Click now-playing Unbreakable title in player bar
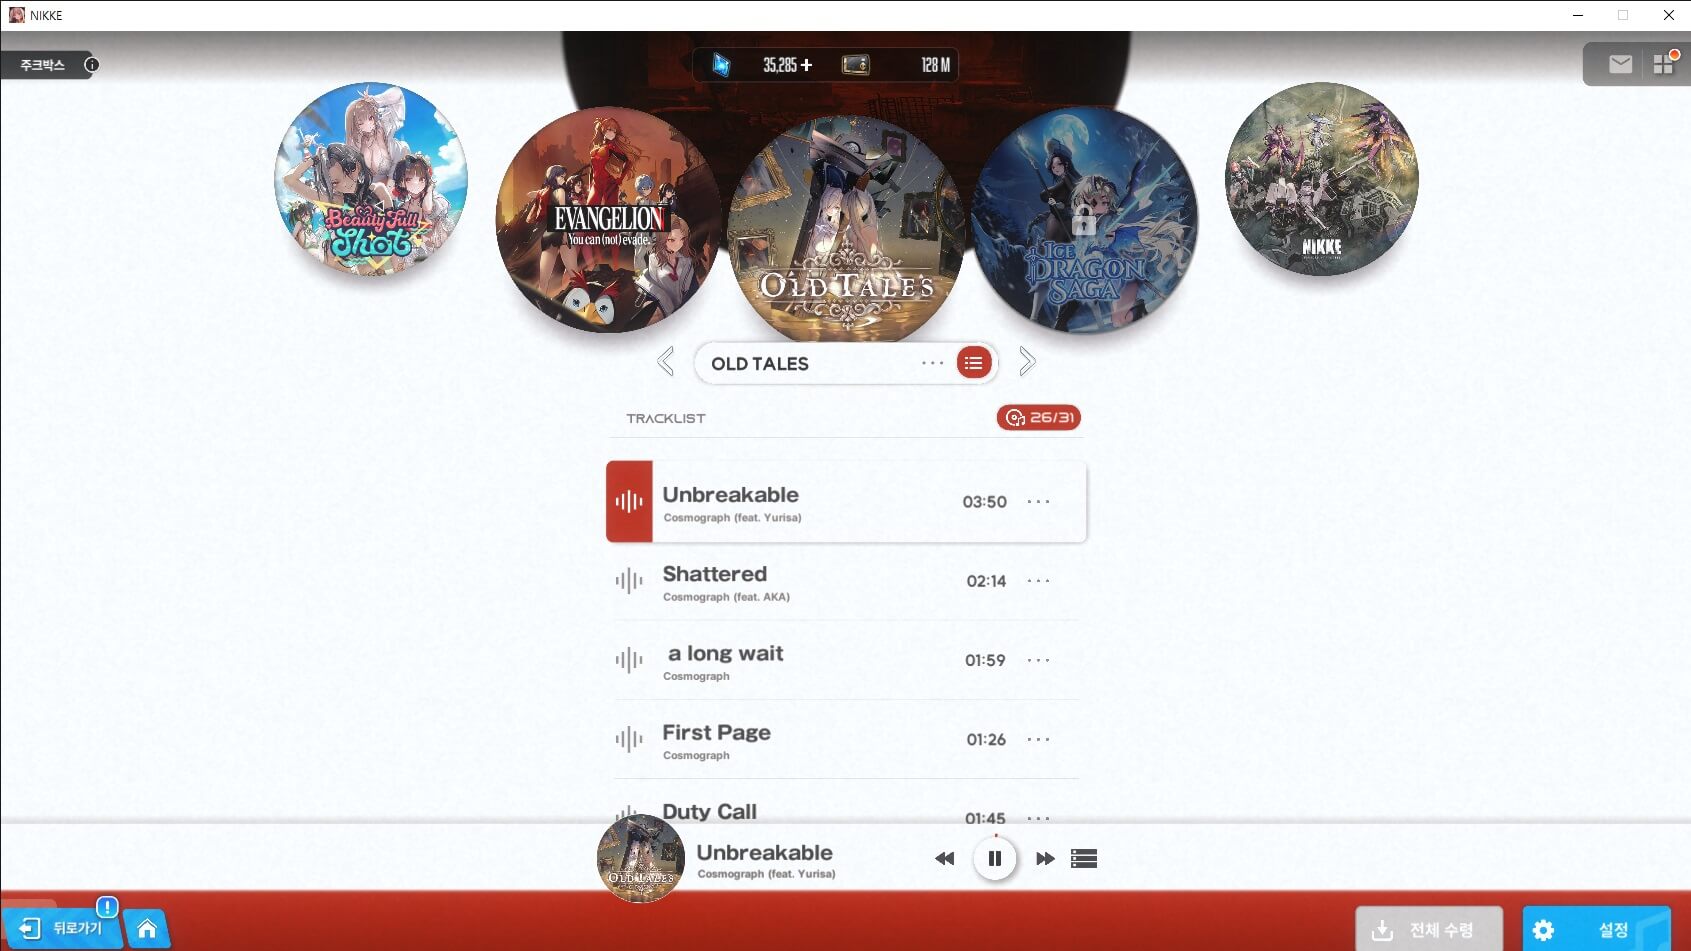 click(765, 853)
